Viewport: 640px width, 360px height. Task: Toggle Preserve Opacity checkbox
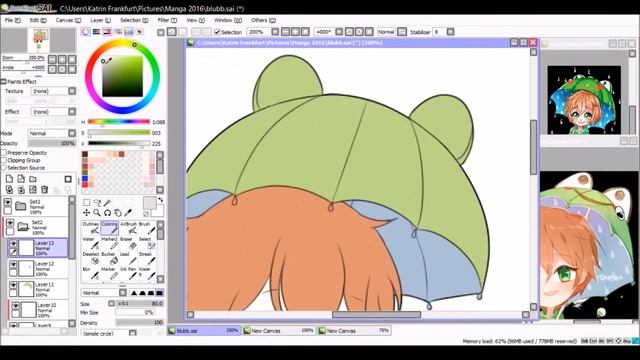[4, 153]
